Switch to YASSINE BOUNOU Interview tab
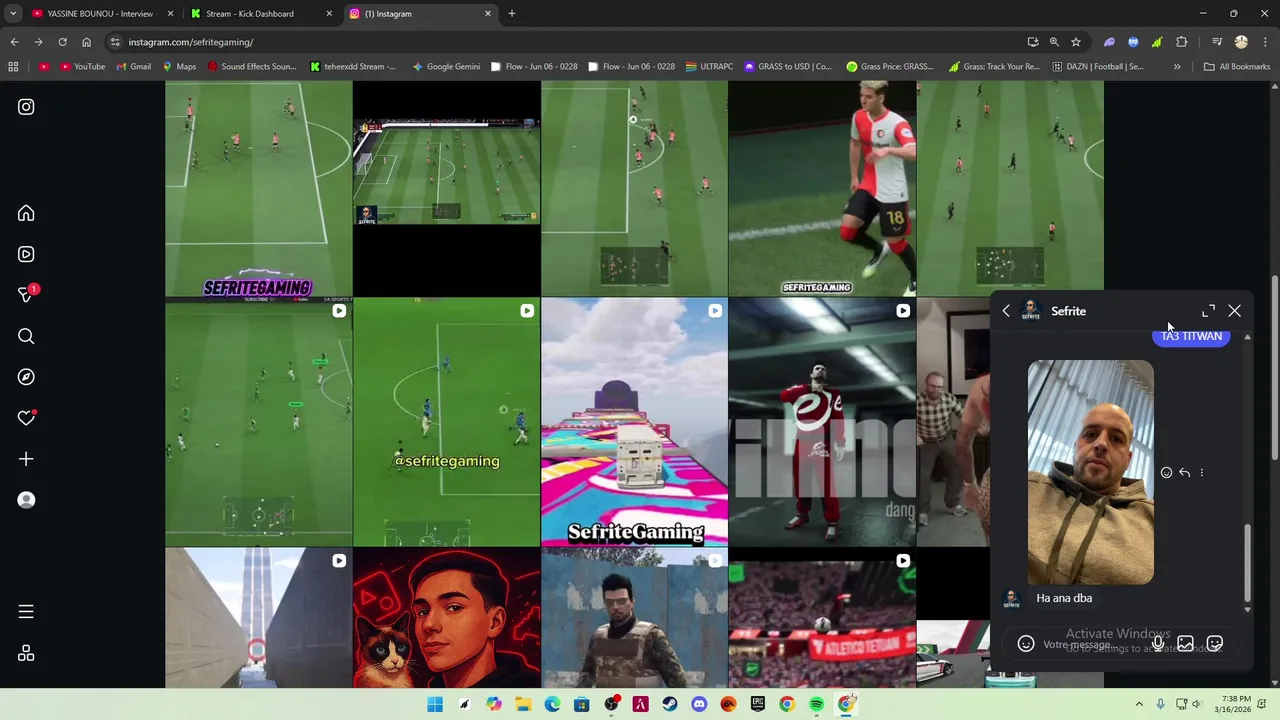This screenshot has height=720, width=1280. 100,14
